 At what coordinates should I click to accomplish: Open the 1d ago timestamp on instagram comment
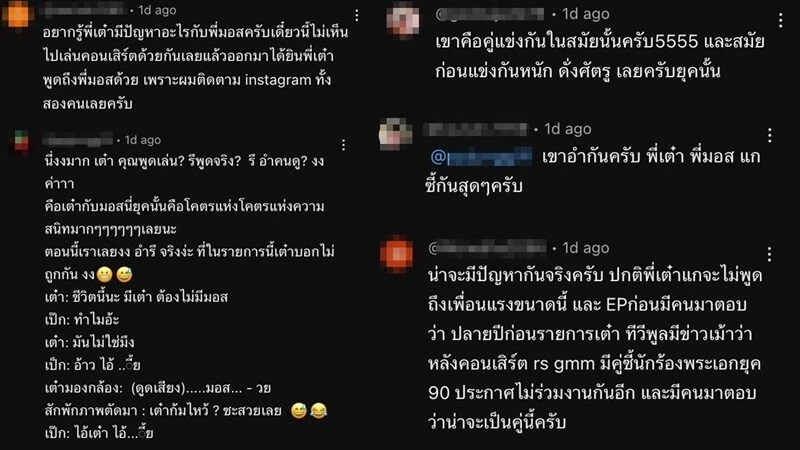[157, 10]
